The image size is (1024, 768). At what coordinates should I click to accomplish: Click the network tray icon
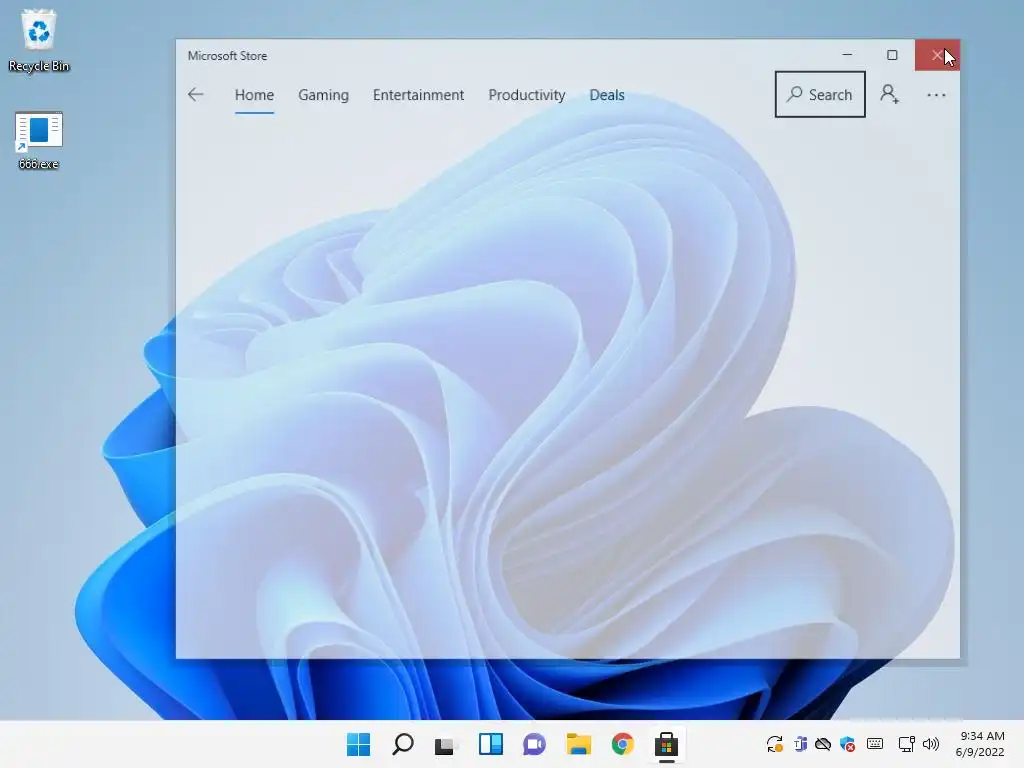[x=906, y=744]
